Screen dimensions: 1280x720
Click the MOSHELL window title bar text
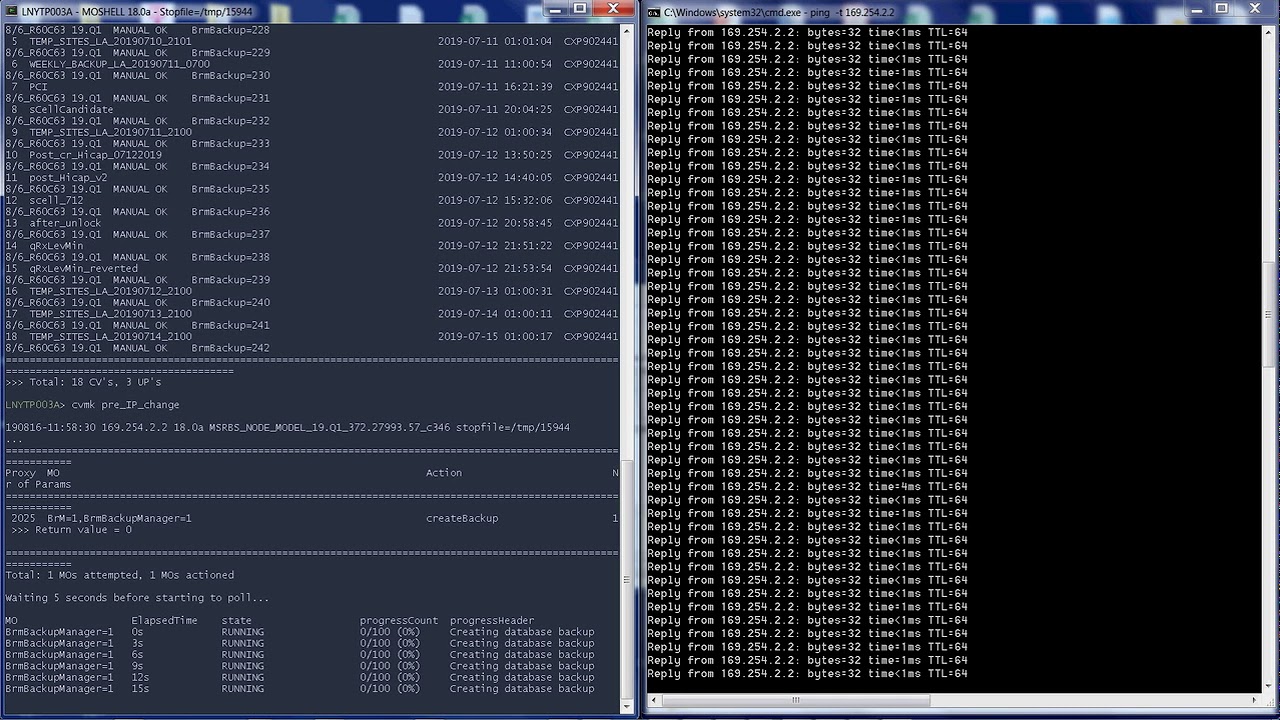tap(137, 12)
